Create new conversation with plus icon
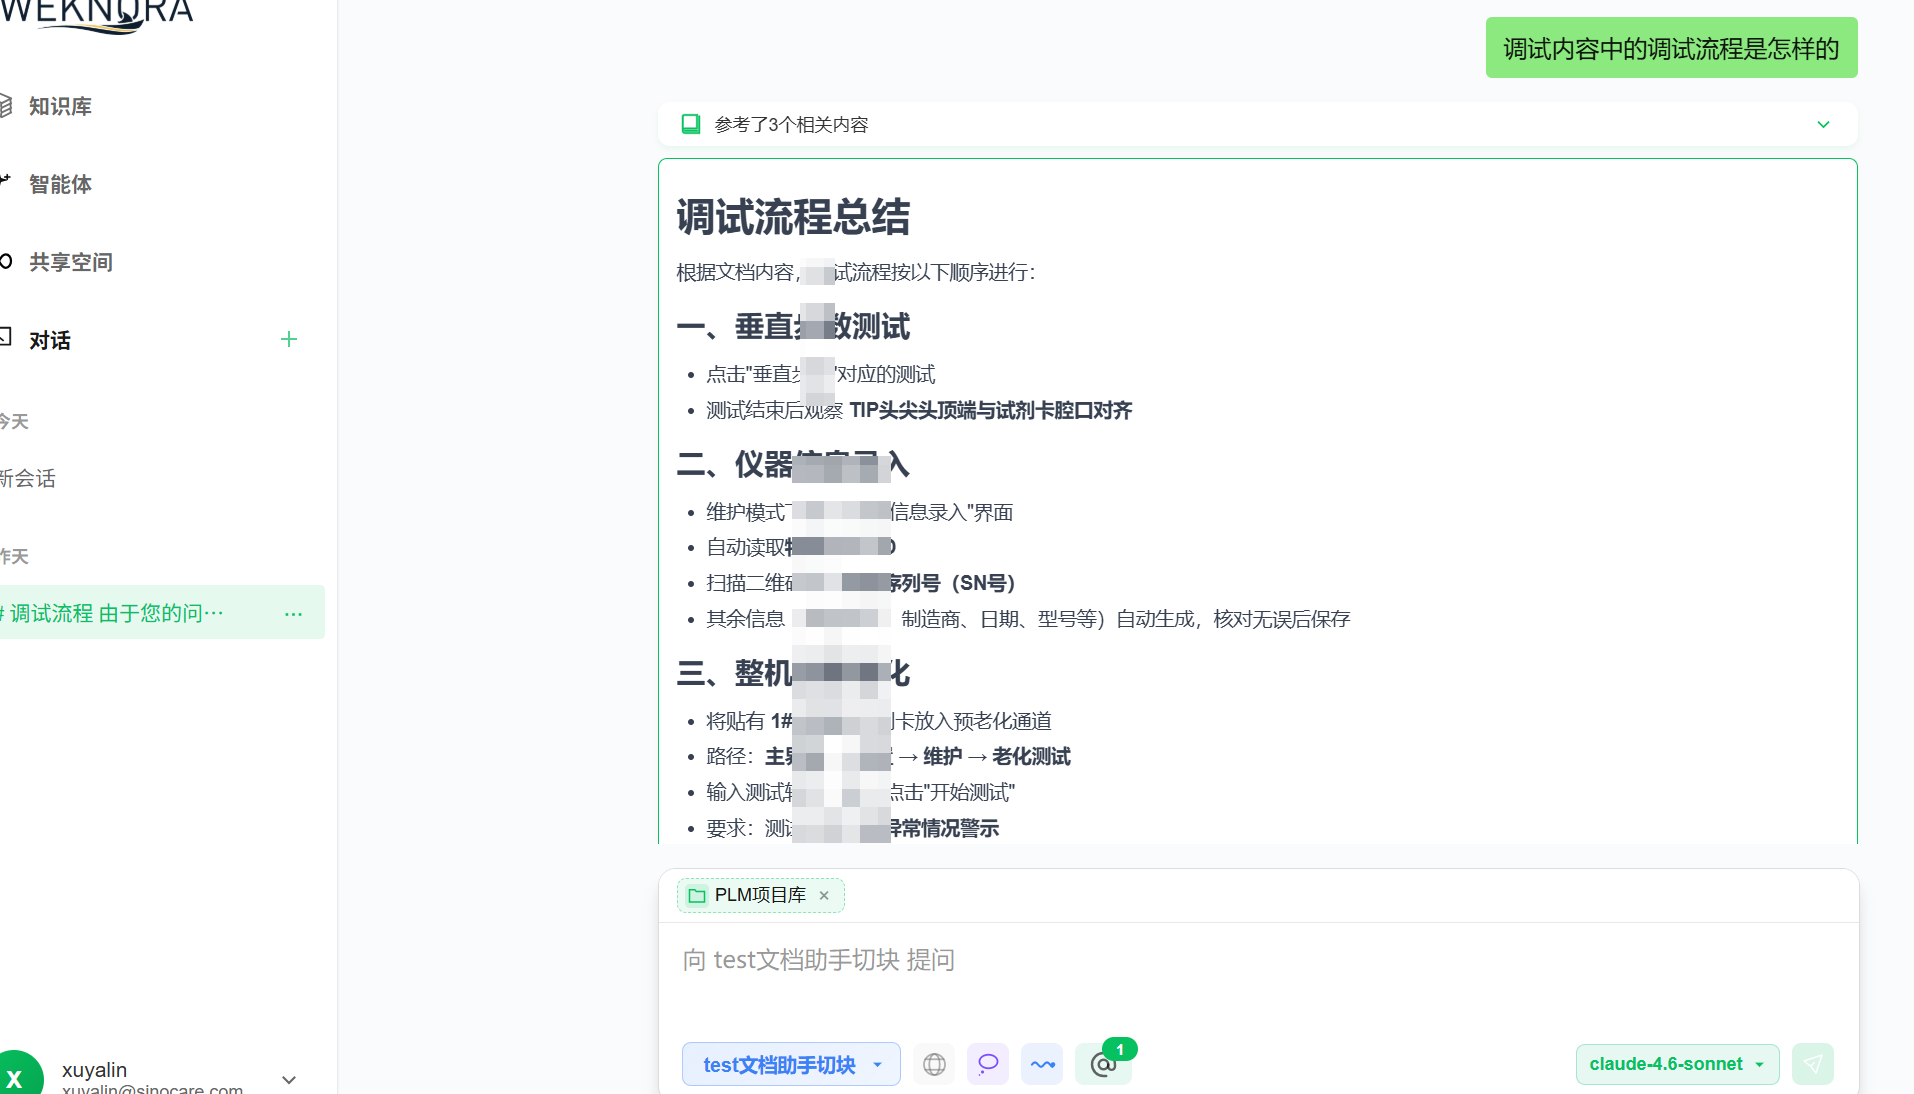 (x=289, y=339)
